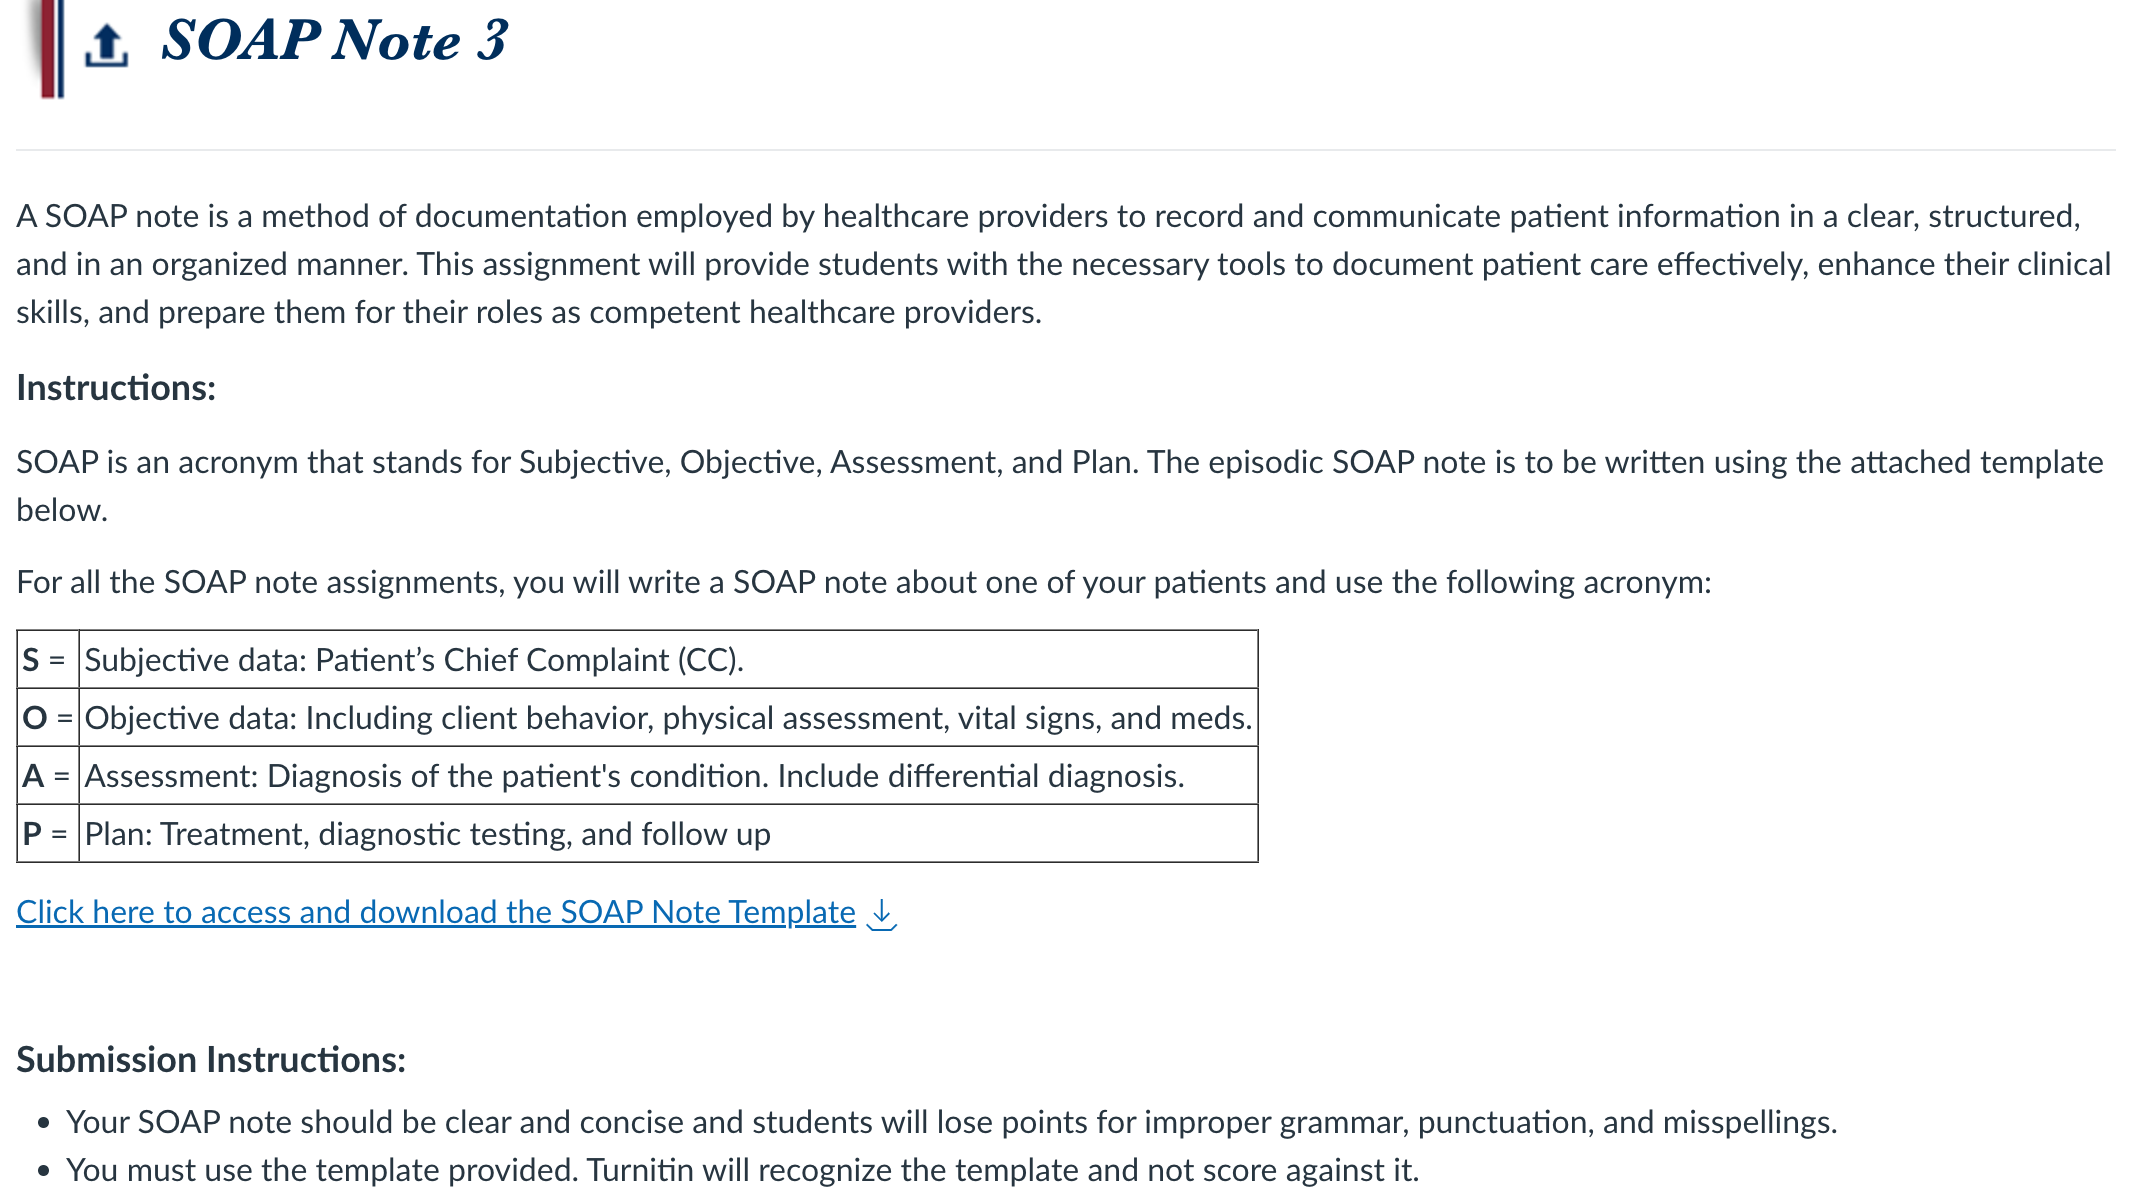2146x1202 pixels.
Task: Select the S = table cell
Action: (x=47, y=660)
